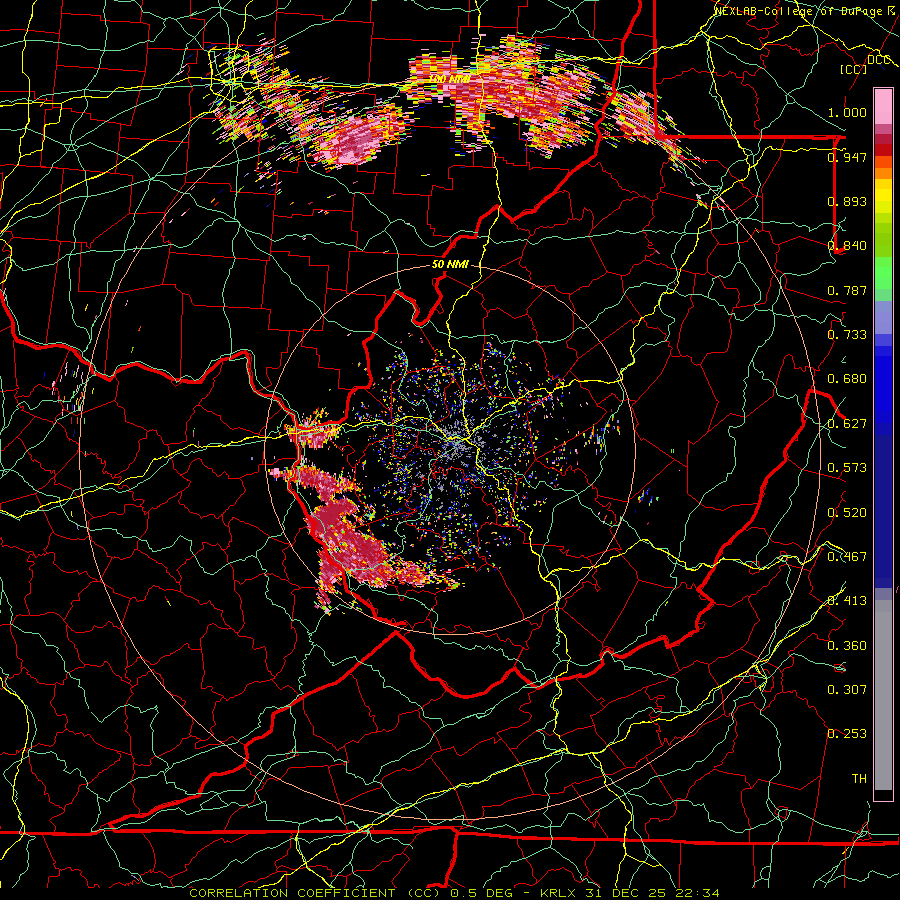Image resolution: width=900 pixels, height=900 pixels.
Task: Click the 0.947 legend value
Action: 847,157
